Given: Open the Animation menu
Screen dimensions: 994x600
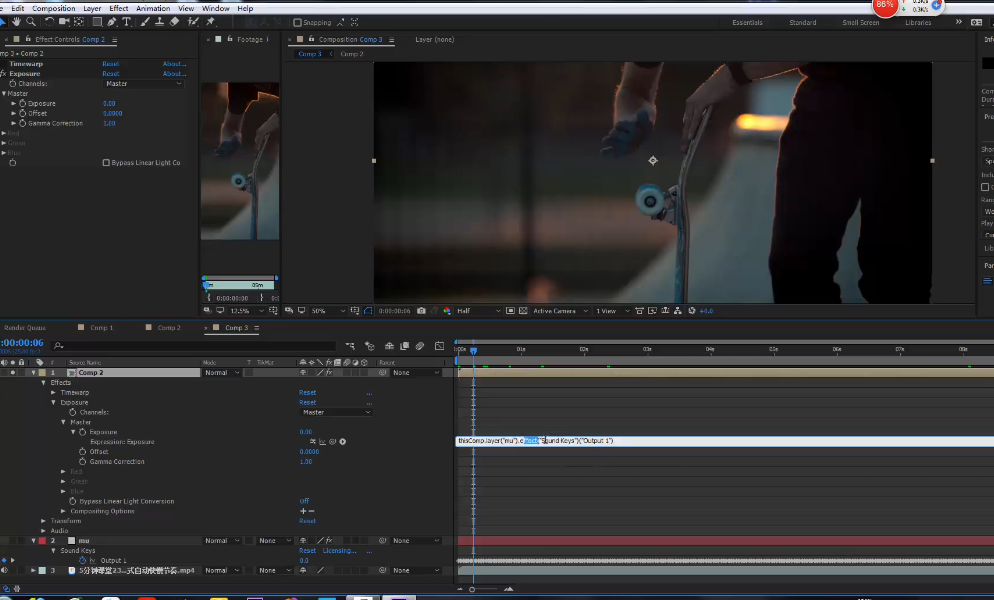Looking at the screenshot, I should (x=153, y=8).
